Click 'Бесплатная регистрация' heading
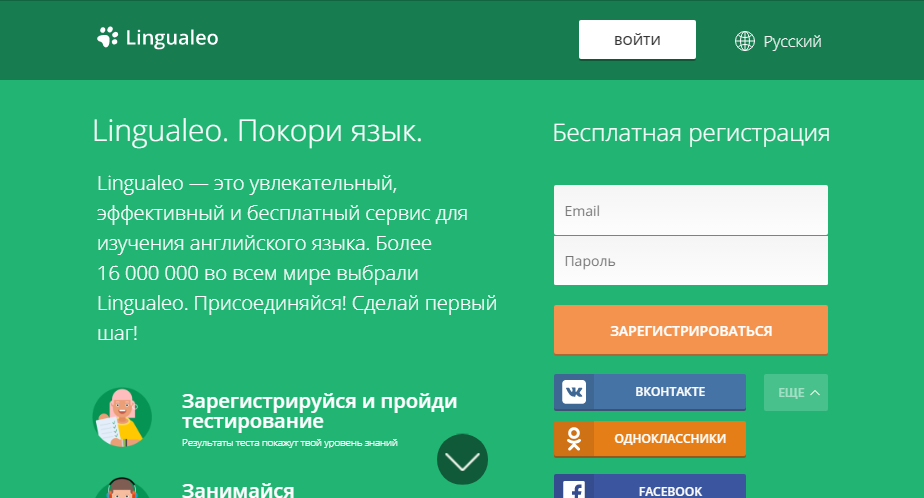Screen dimensions: 924x498 pyautogui.click(x=691, y=133)
